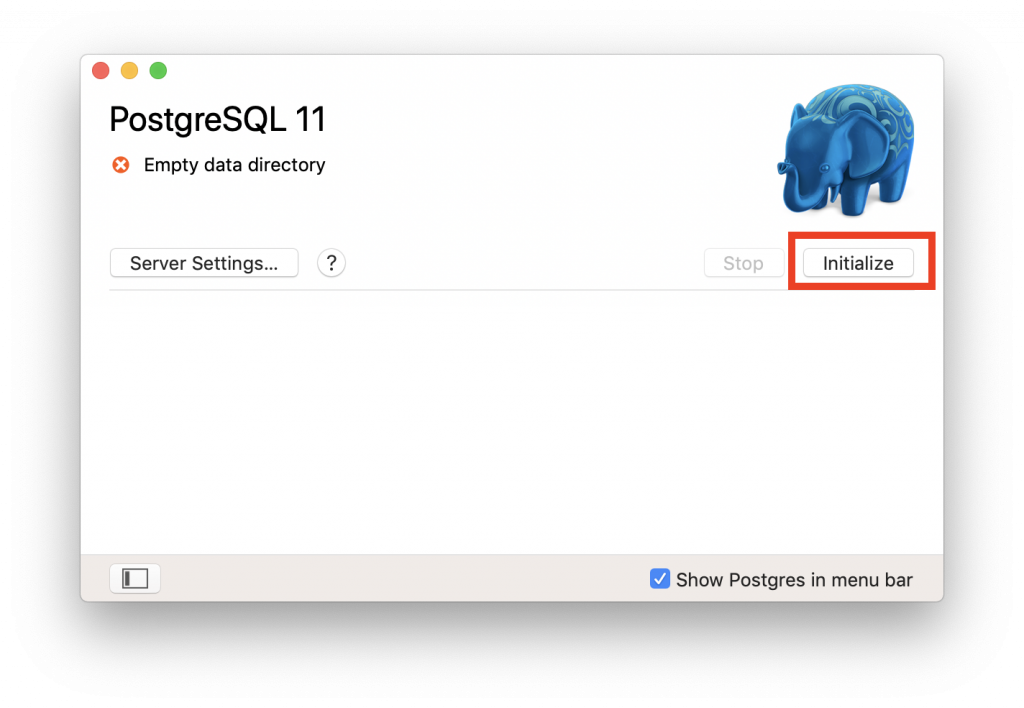The height and width of the screenshot is (708, 1024).
Task: Click the question mark help button
Action: tap(331, 263)
